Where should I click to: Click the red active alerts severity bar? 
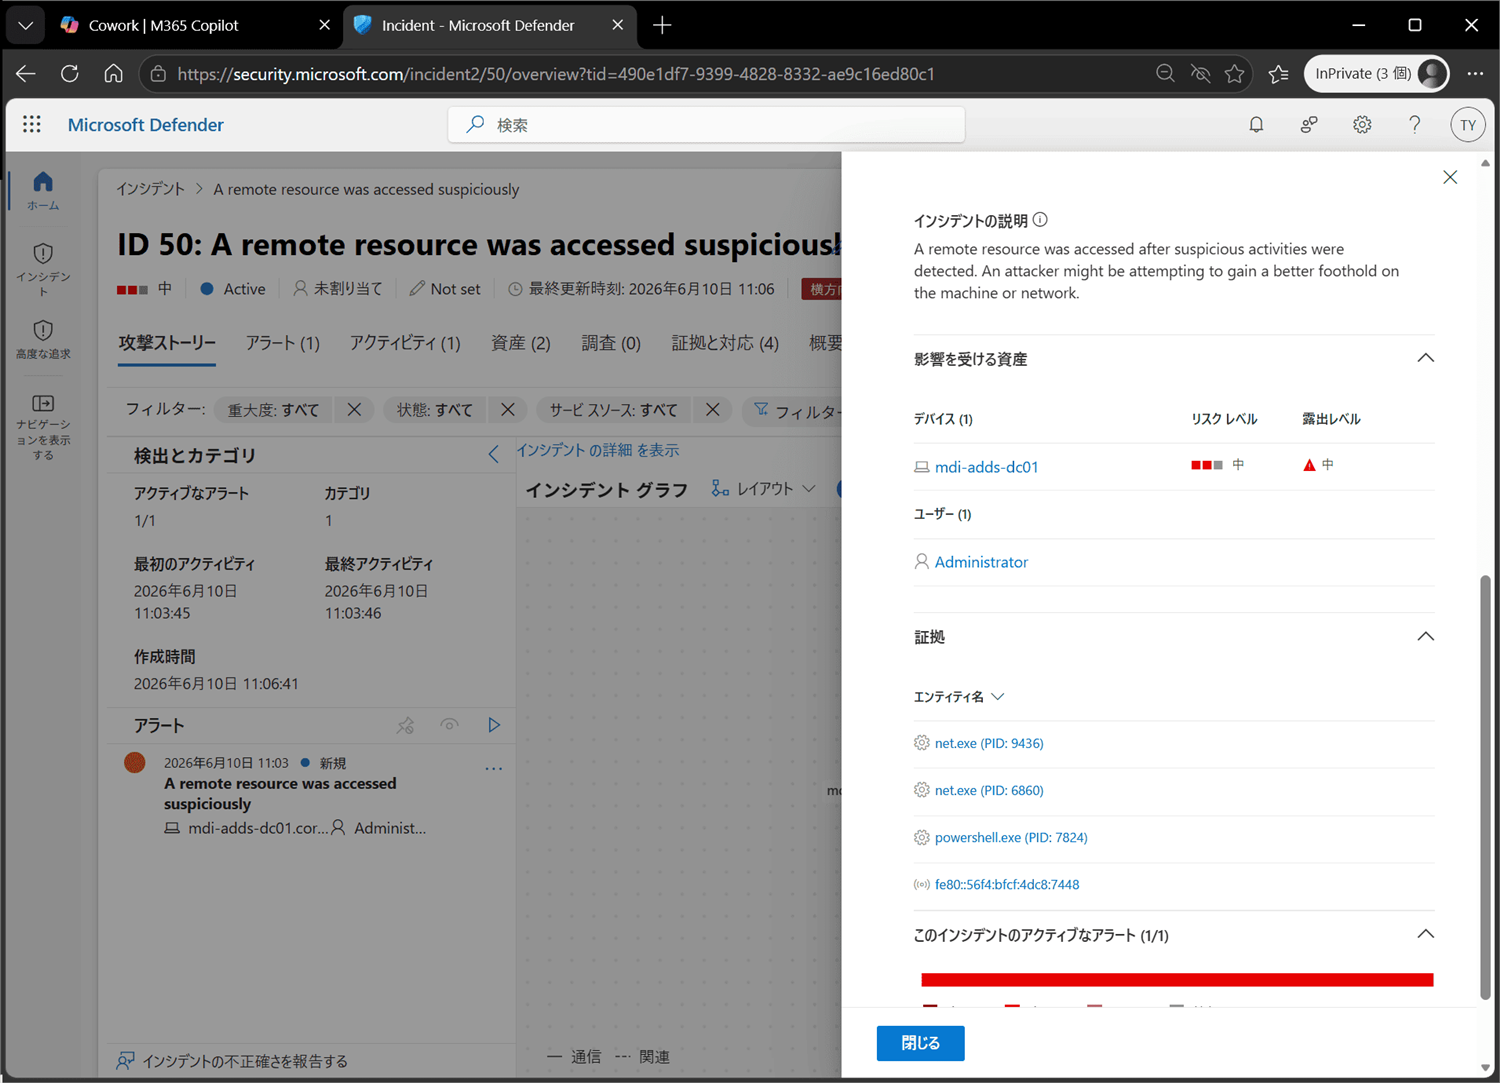(x=1177, y=980)
